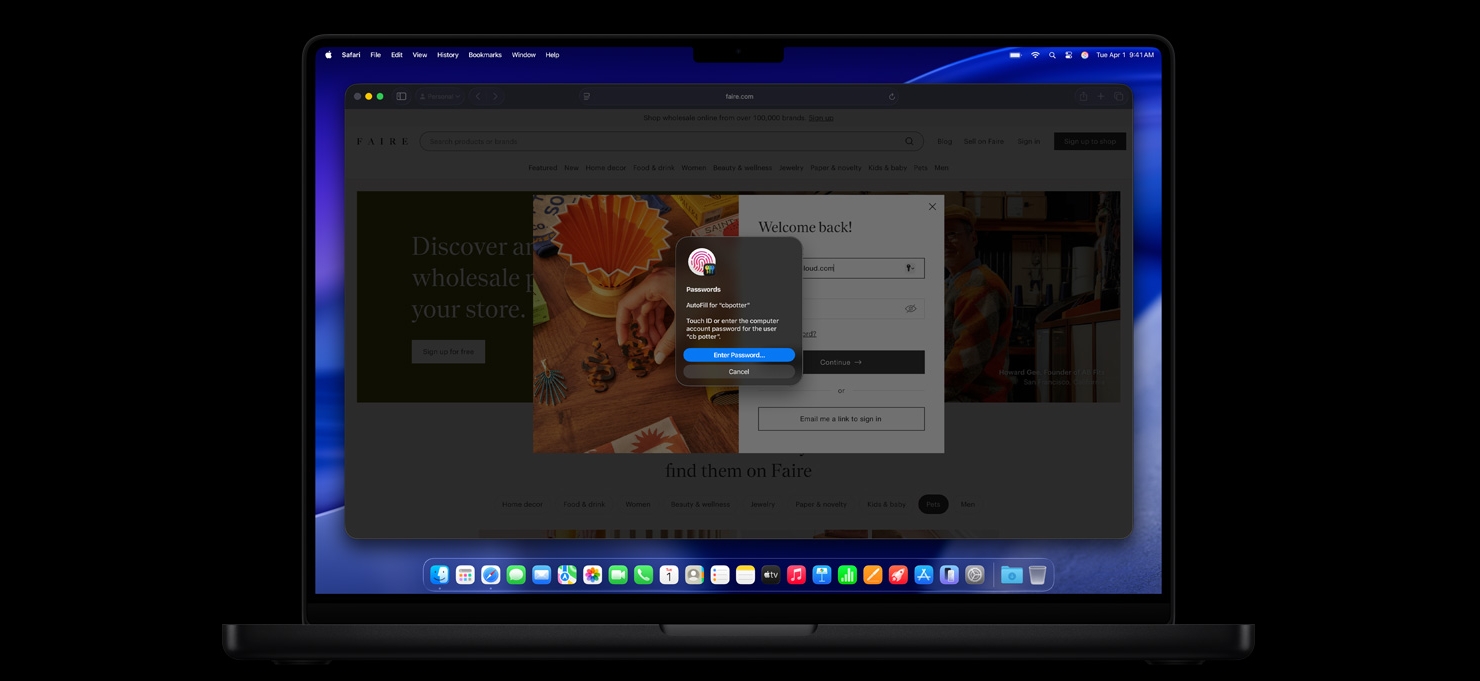
Task: Open FaceTime app in the Dock
Action: pyautogui.click(x=618, y=575)
